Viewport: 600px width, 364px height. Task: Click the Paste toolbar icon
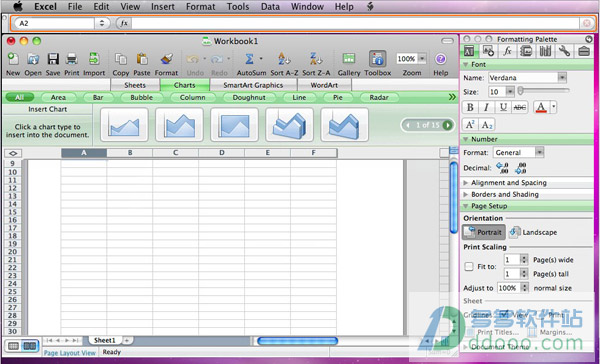coord(142,59)
